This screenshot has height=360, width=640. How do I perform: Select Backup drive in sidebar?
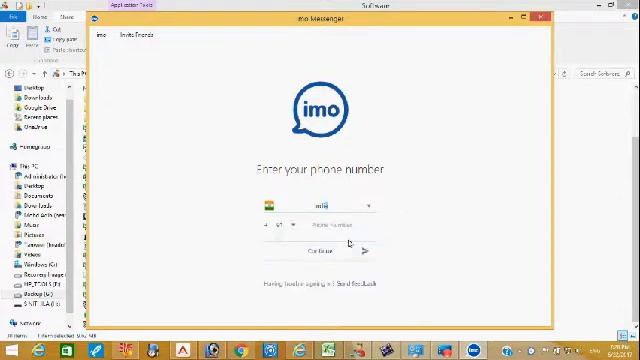33,294
